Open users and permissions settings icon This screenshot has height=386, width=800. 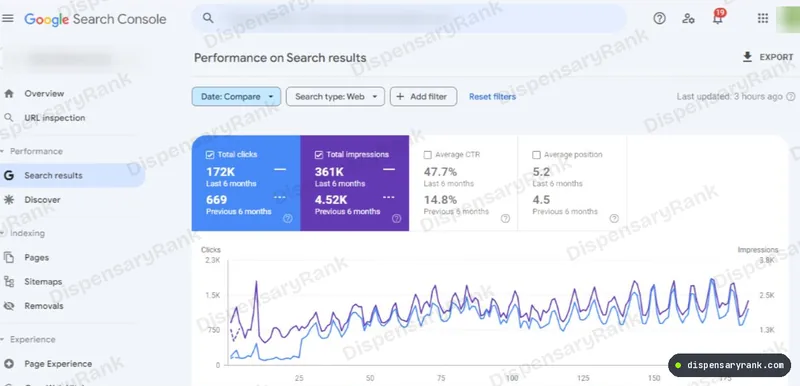coord(688,19)
